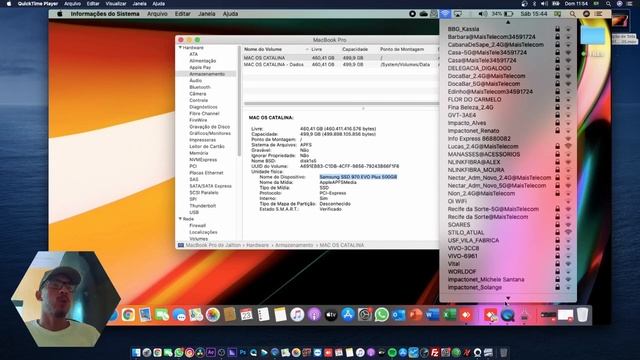Open AirPlay display icon in recorded menu bar

pyautogui.click(x=458, y=14)
